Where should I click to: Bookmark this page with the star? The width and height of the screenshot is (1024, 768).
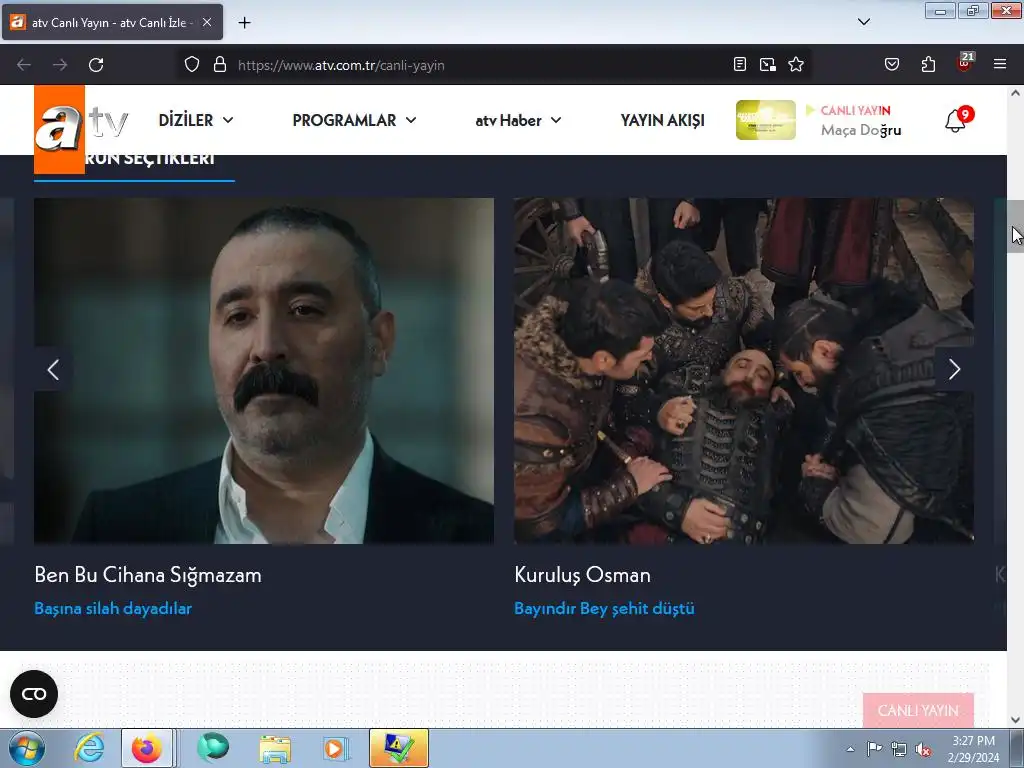click(x=796, y=65)
